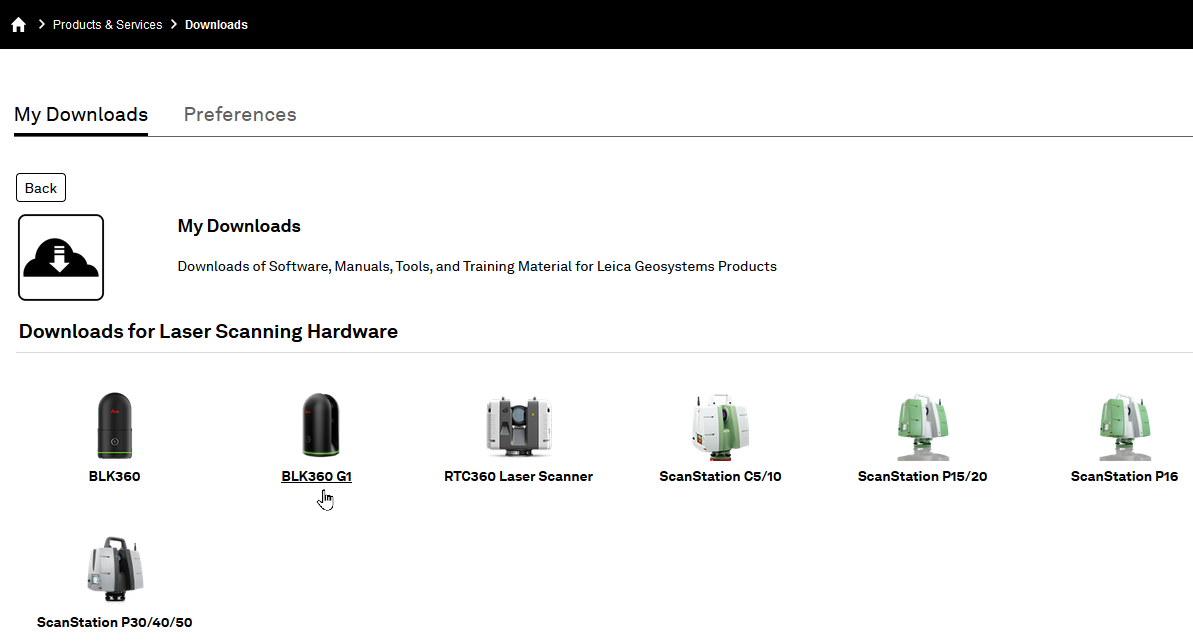
Task: Click the Back button
Action: 41,188
